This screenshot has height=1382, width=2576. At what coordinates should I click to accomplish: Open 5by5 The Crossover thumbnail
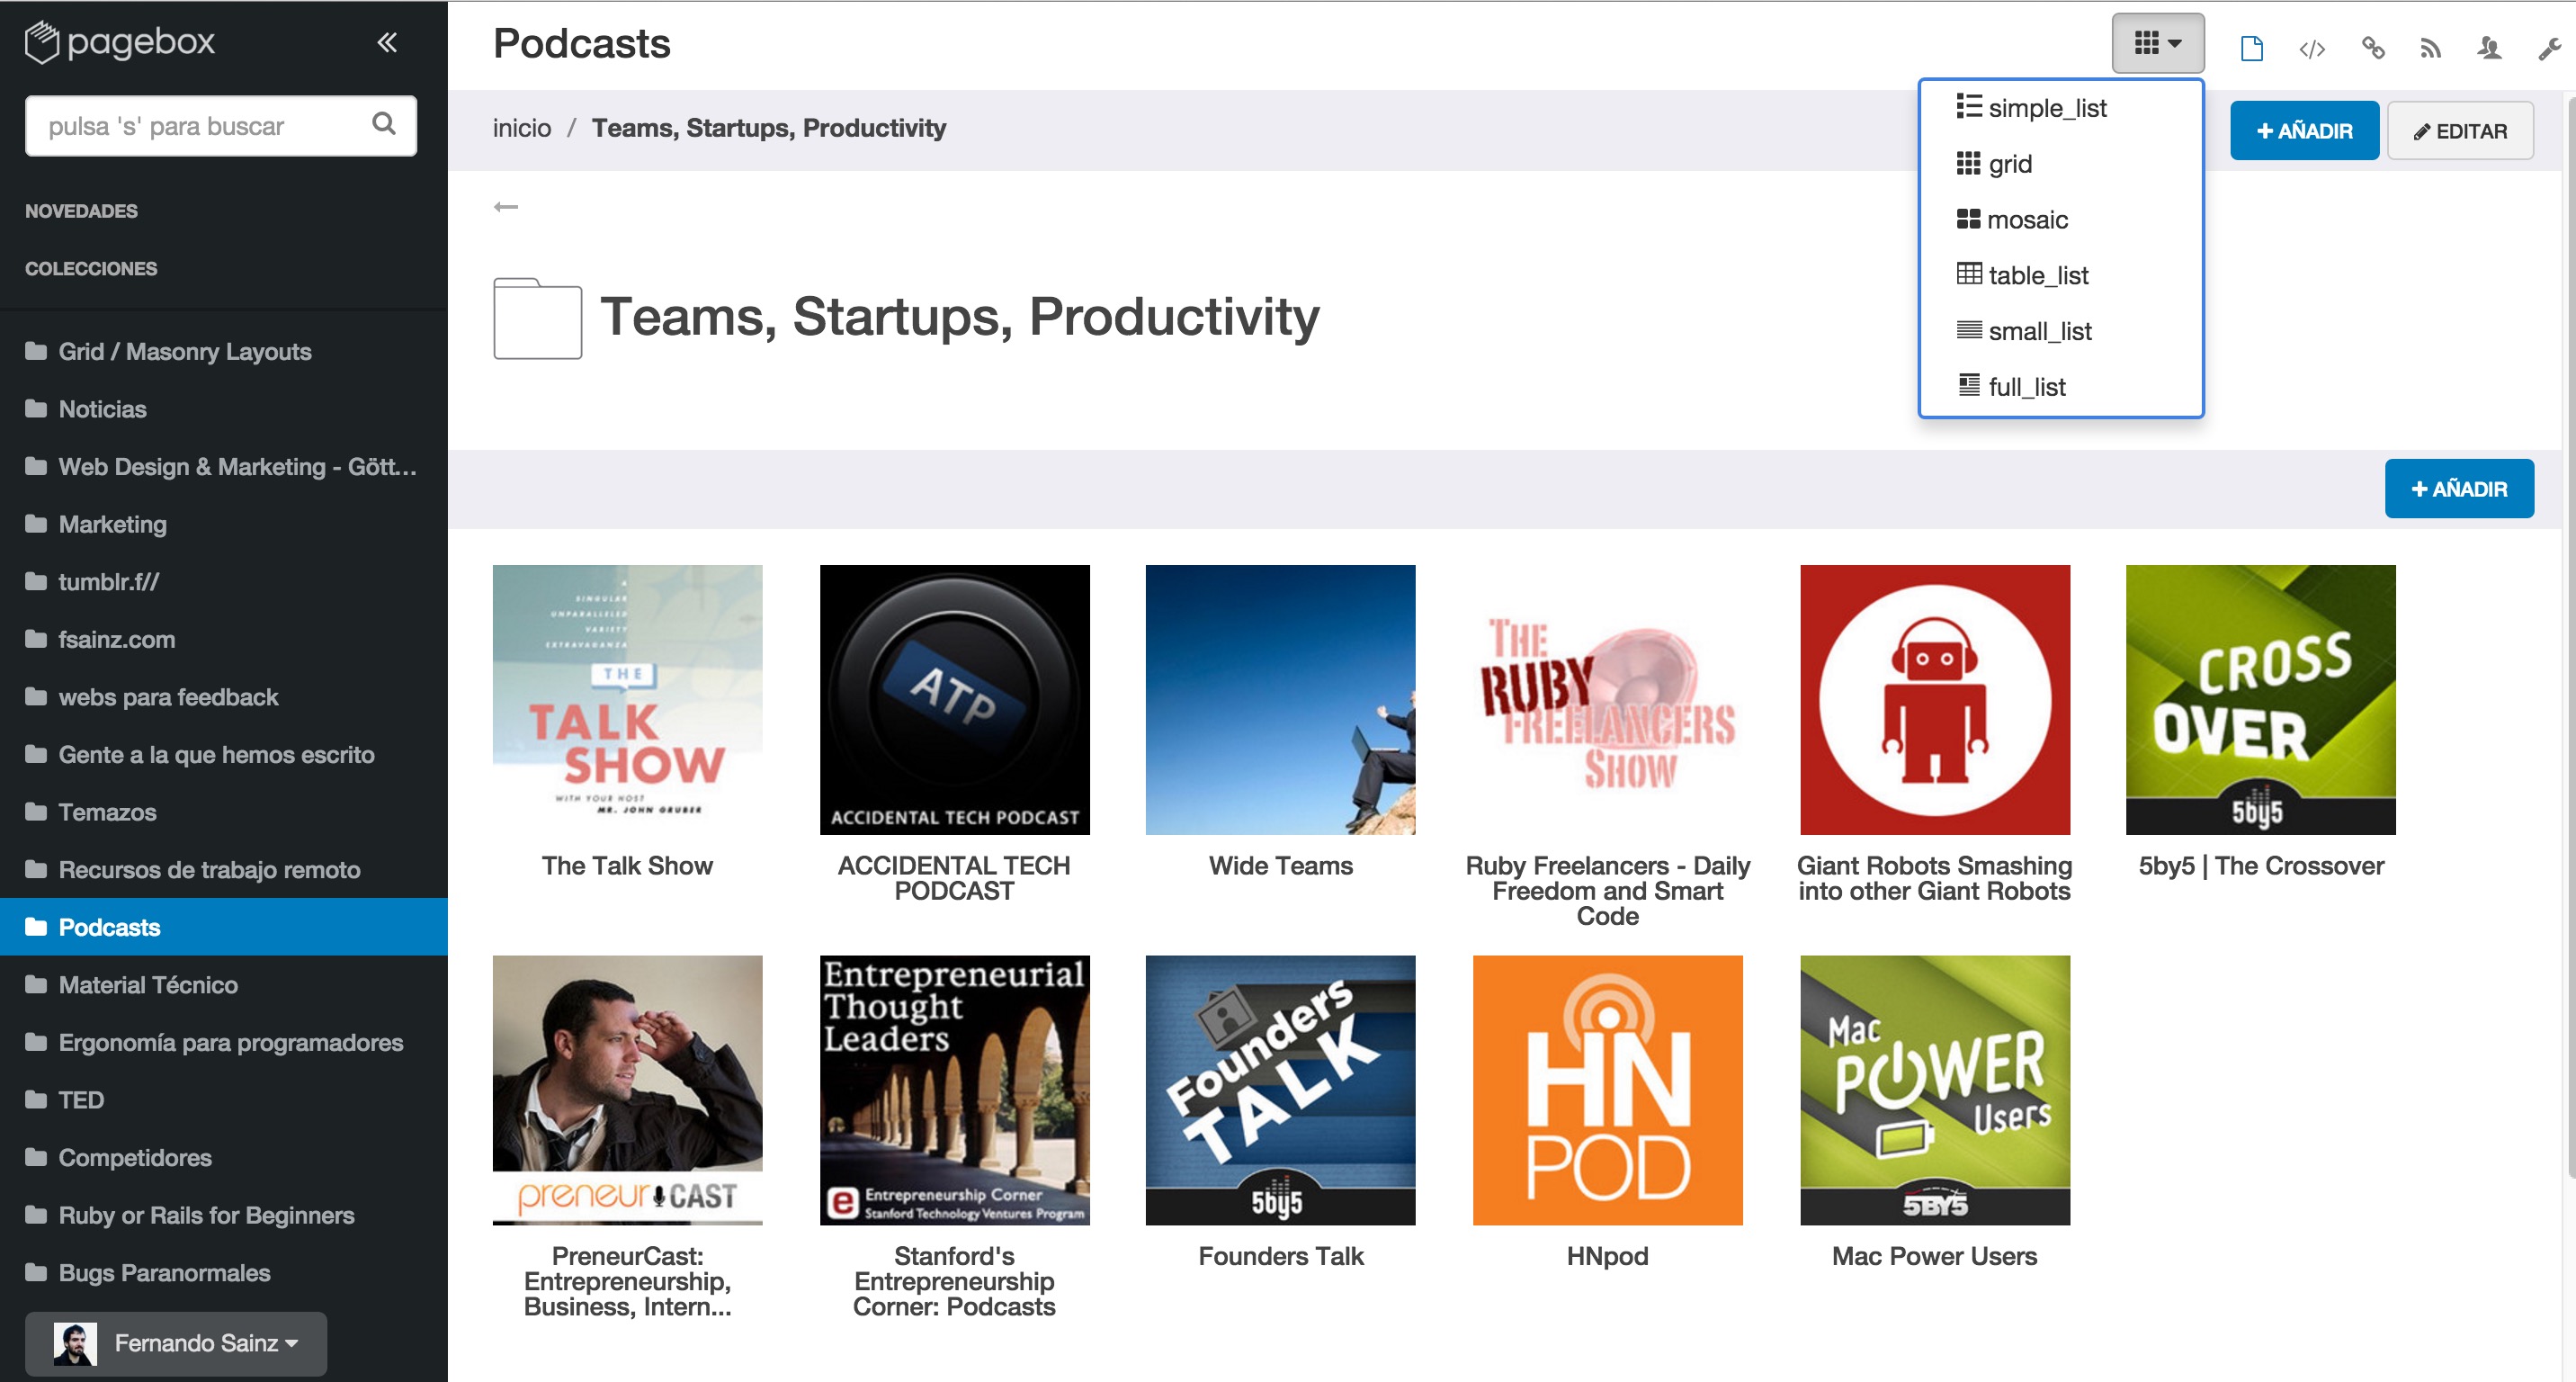(x=2260, y=700)
